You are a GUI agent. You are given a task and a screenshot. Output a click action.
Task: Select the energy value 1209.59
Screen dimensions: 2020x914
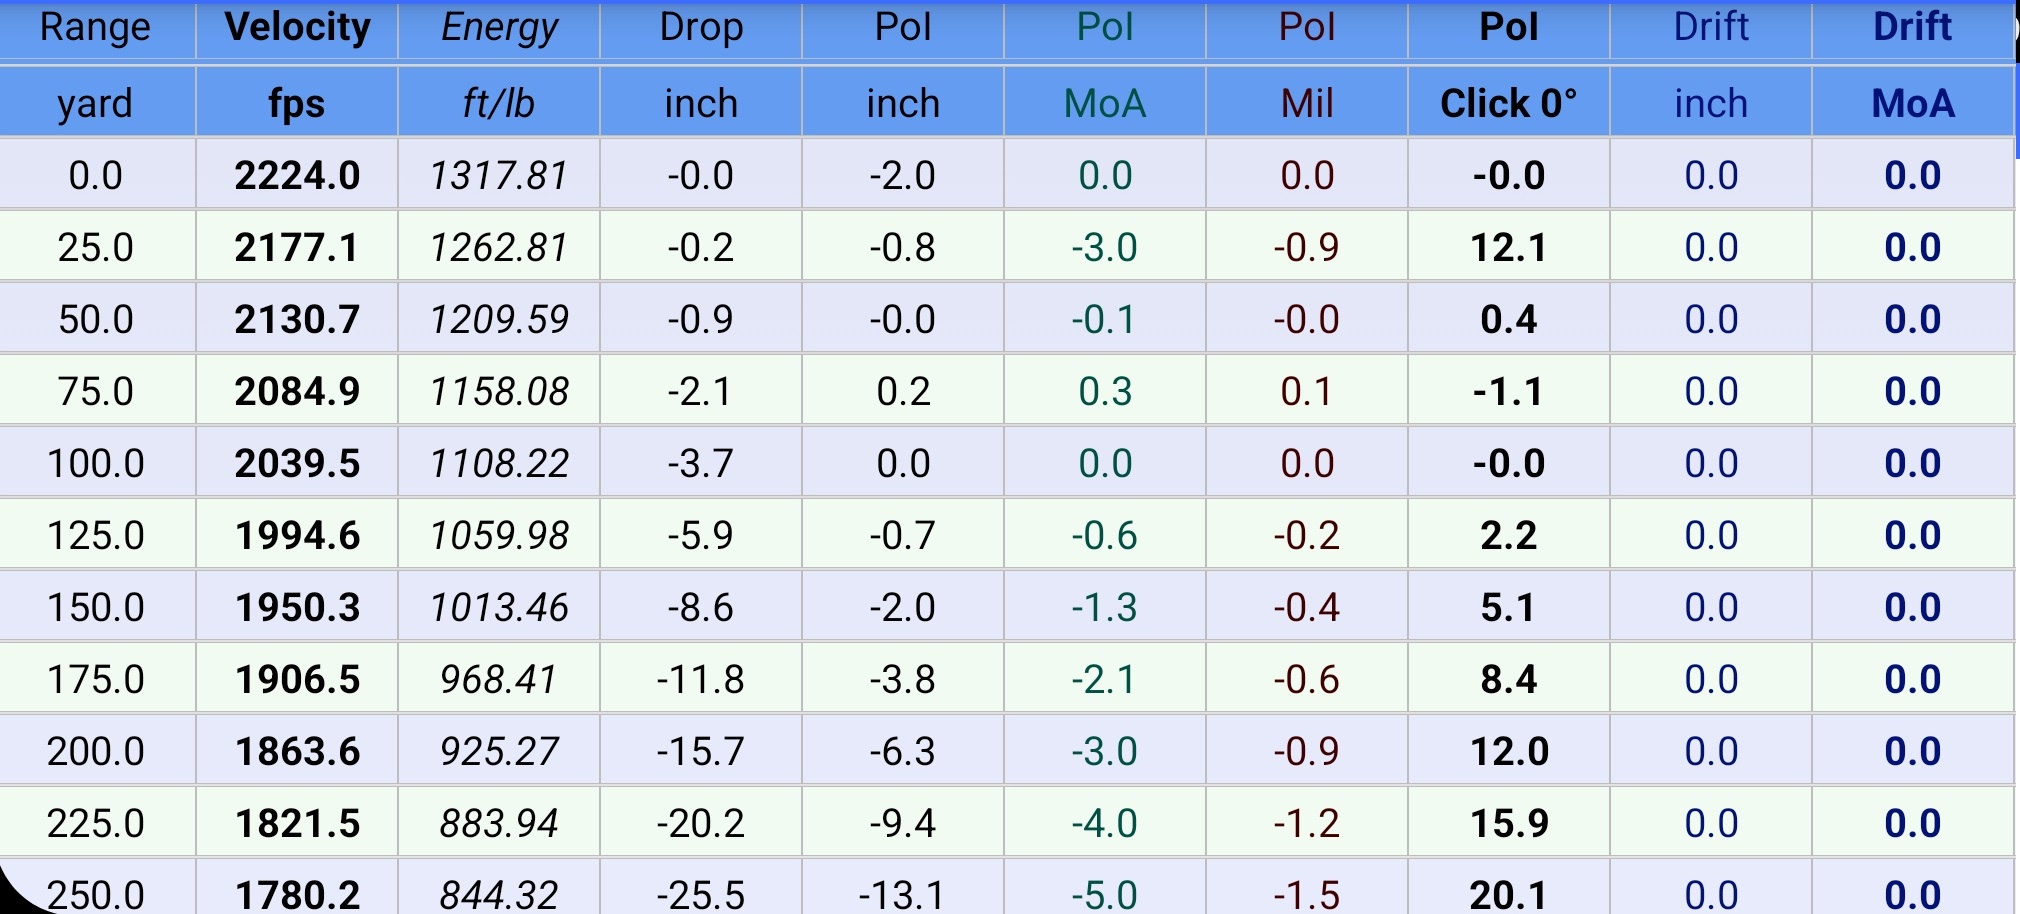[499, 320]
